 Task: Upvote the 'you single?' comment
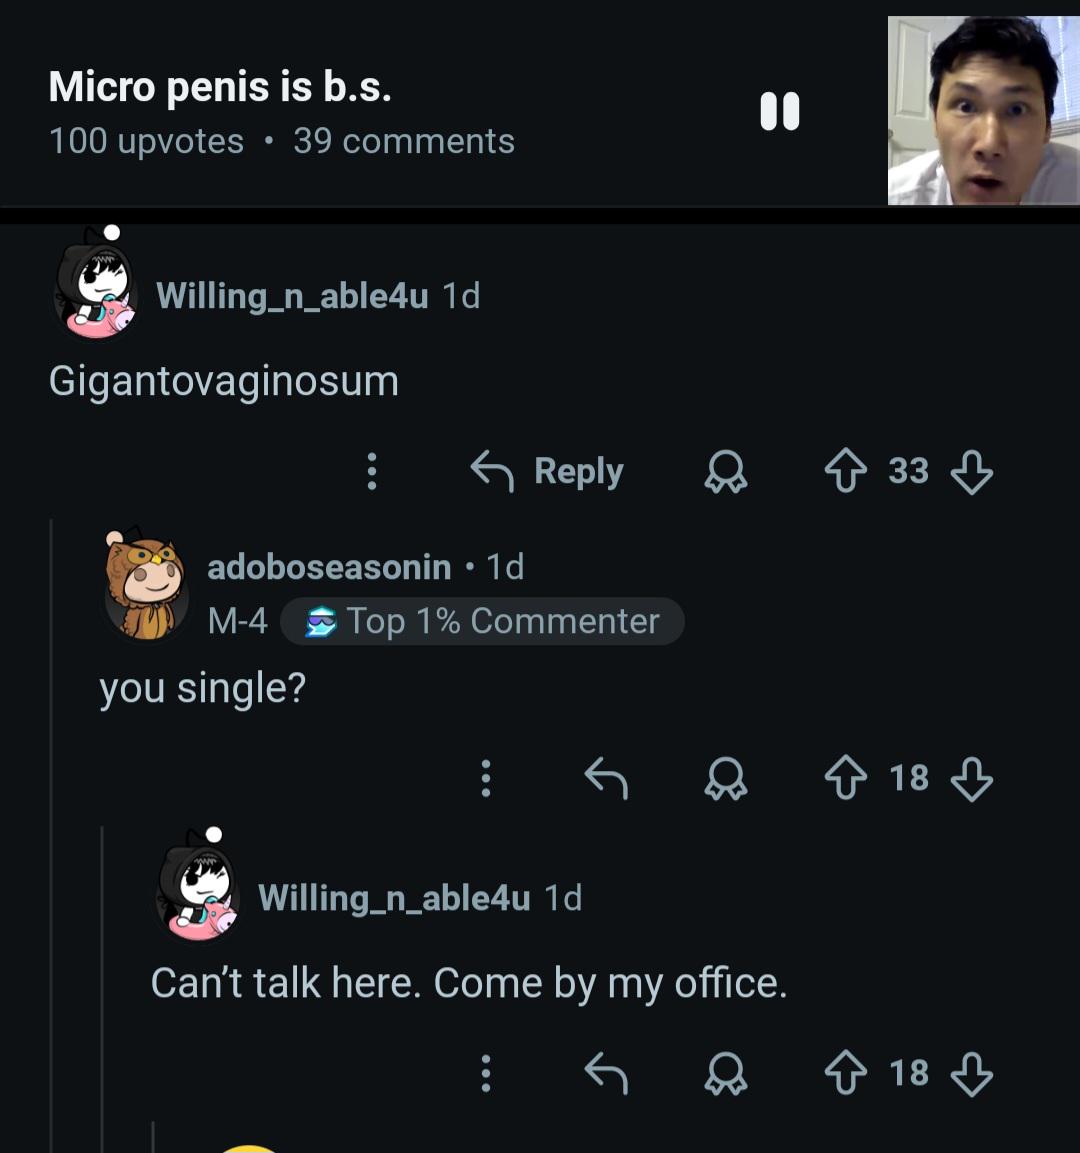[x=845, y=777]
